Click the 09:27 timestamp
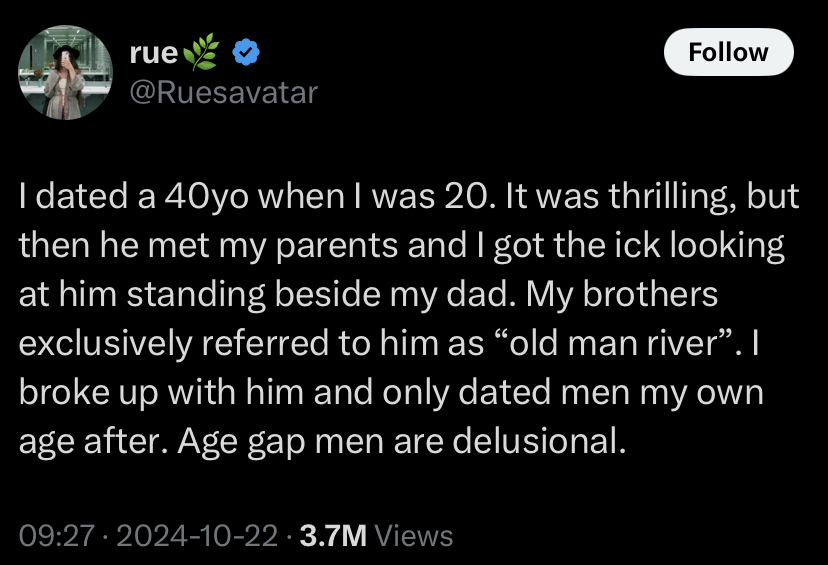The height and width of the screenshot is (565, 828). 57,535
